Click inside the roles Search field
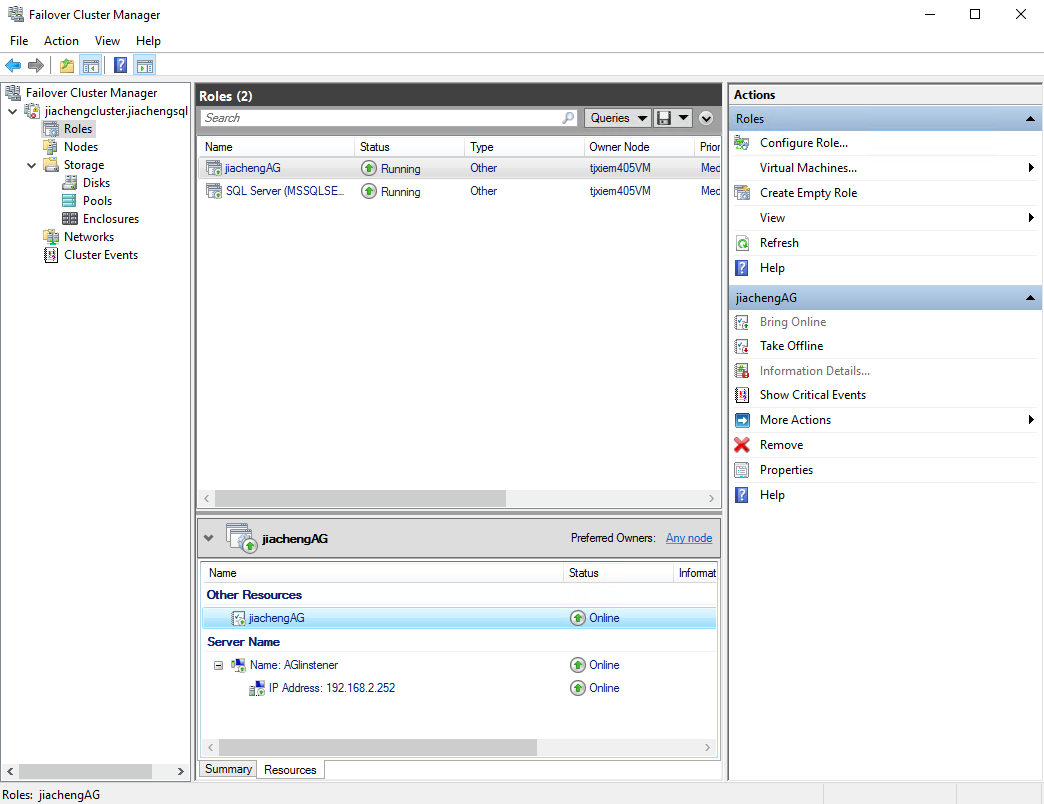 pyautogui.click(x=380, y=118)
